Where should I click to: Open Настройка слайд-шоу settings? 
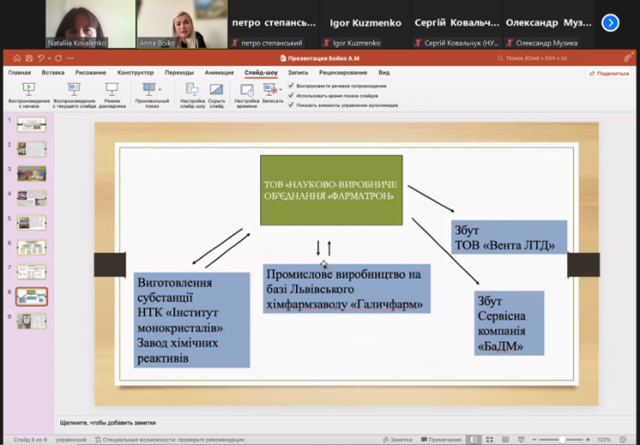192,95
